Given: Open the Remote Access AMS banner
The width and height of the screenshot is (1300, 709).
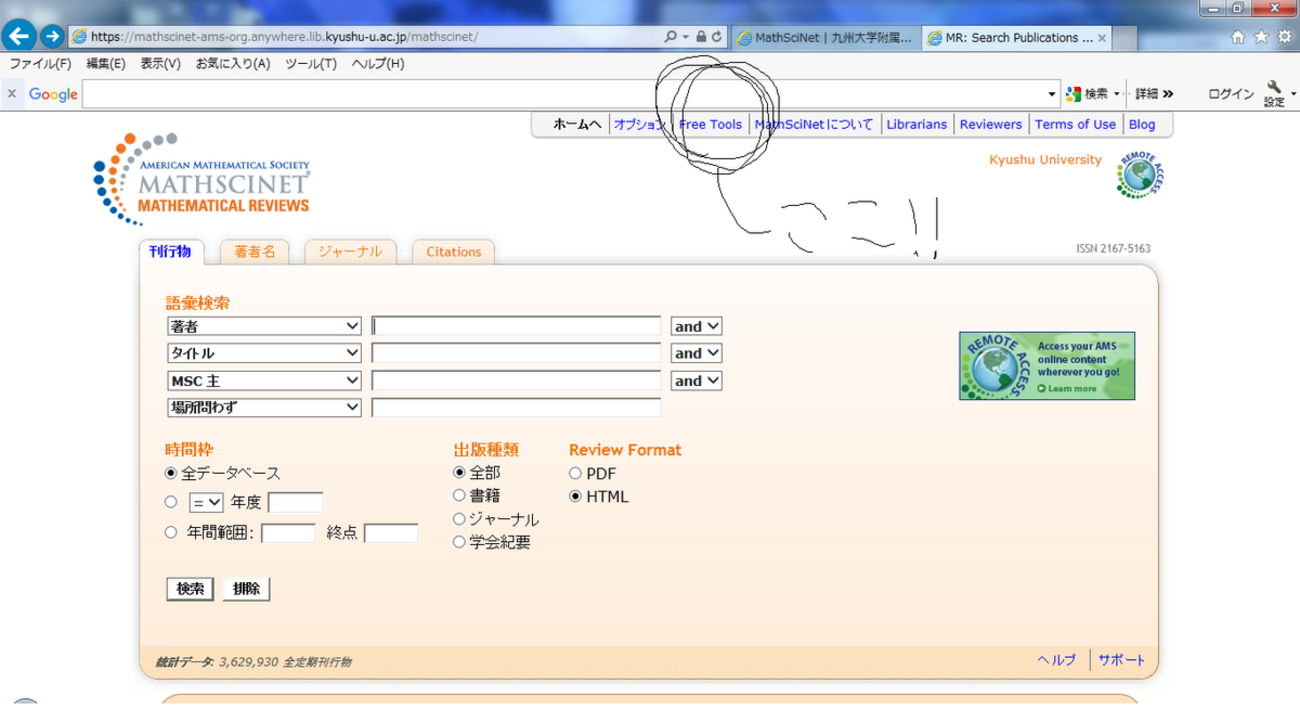Looking at the screenshot, I should click(1047, 366).
